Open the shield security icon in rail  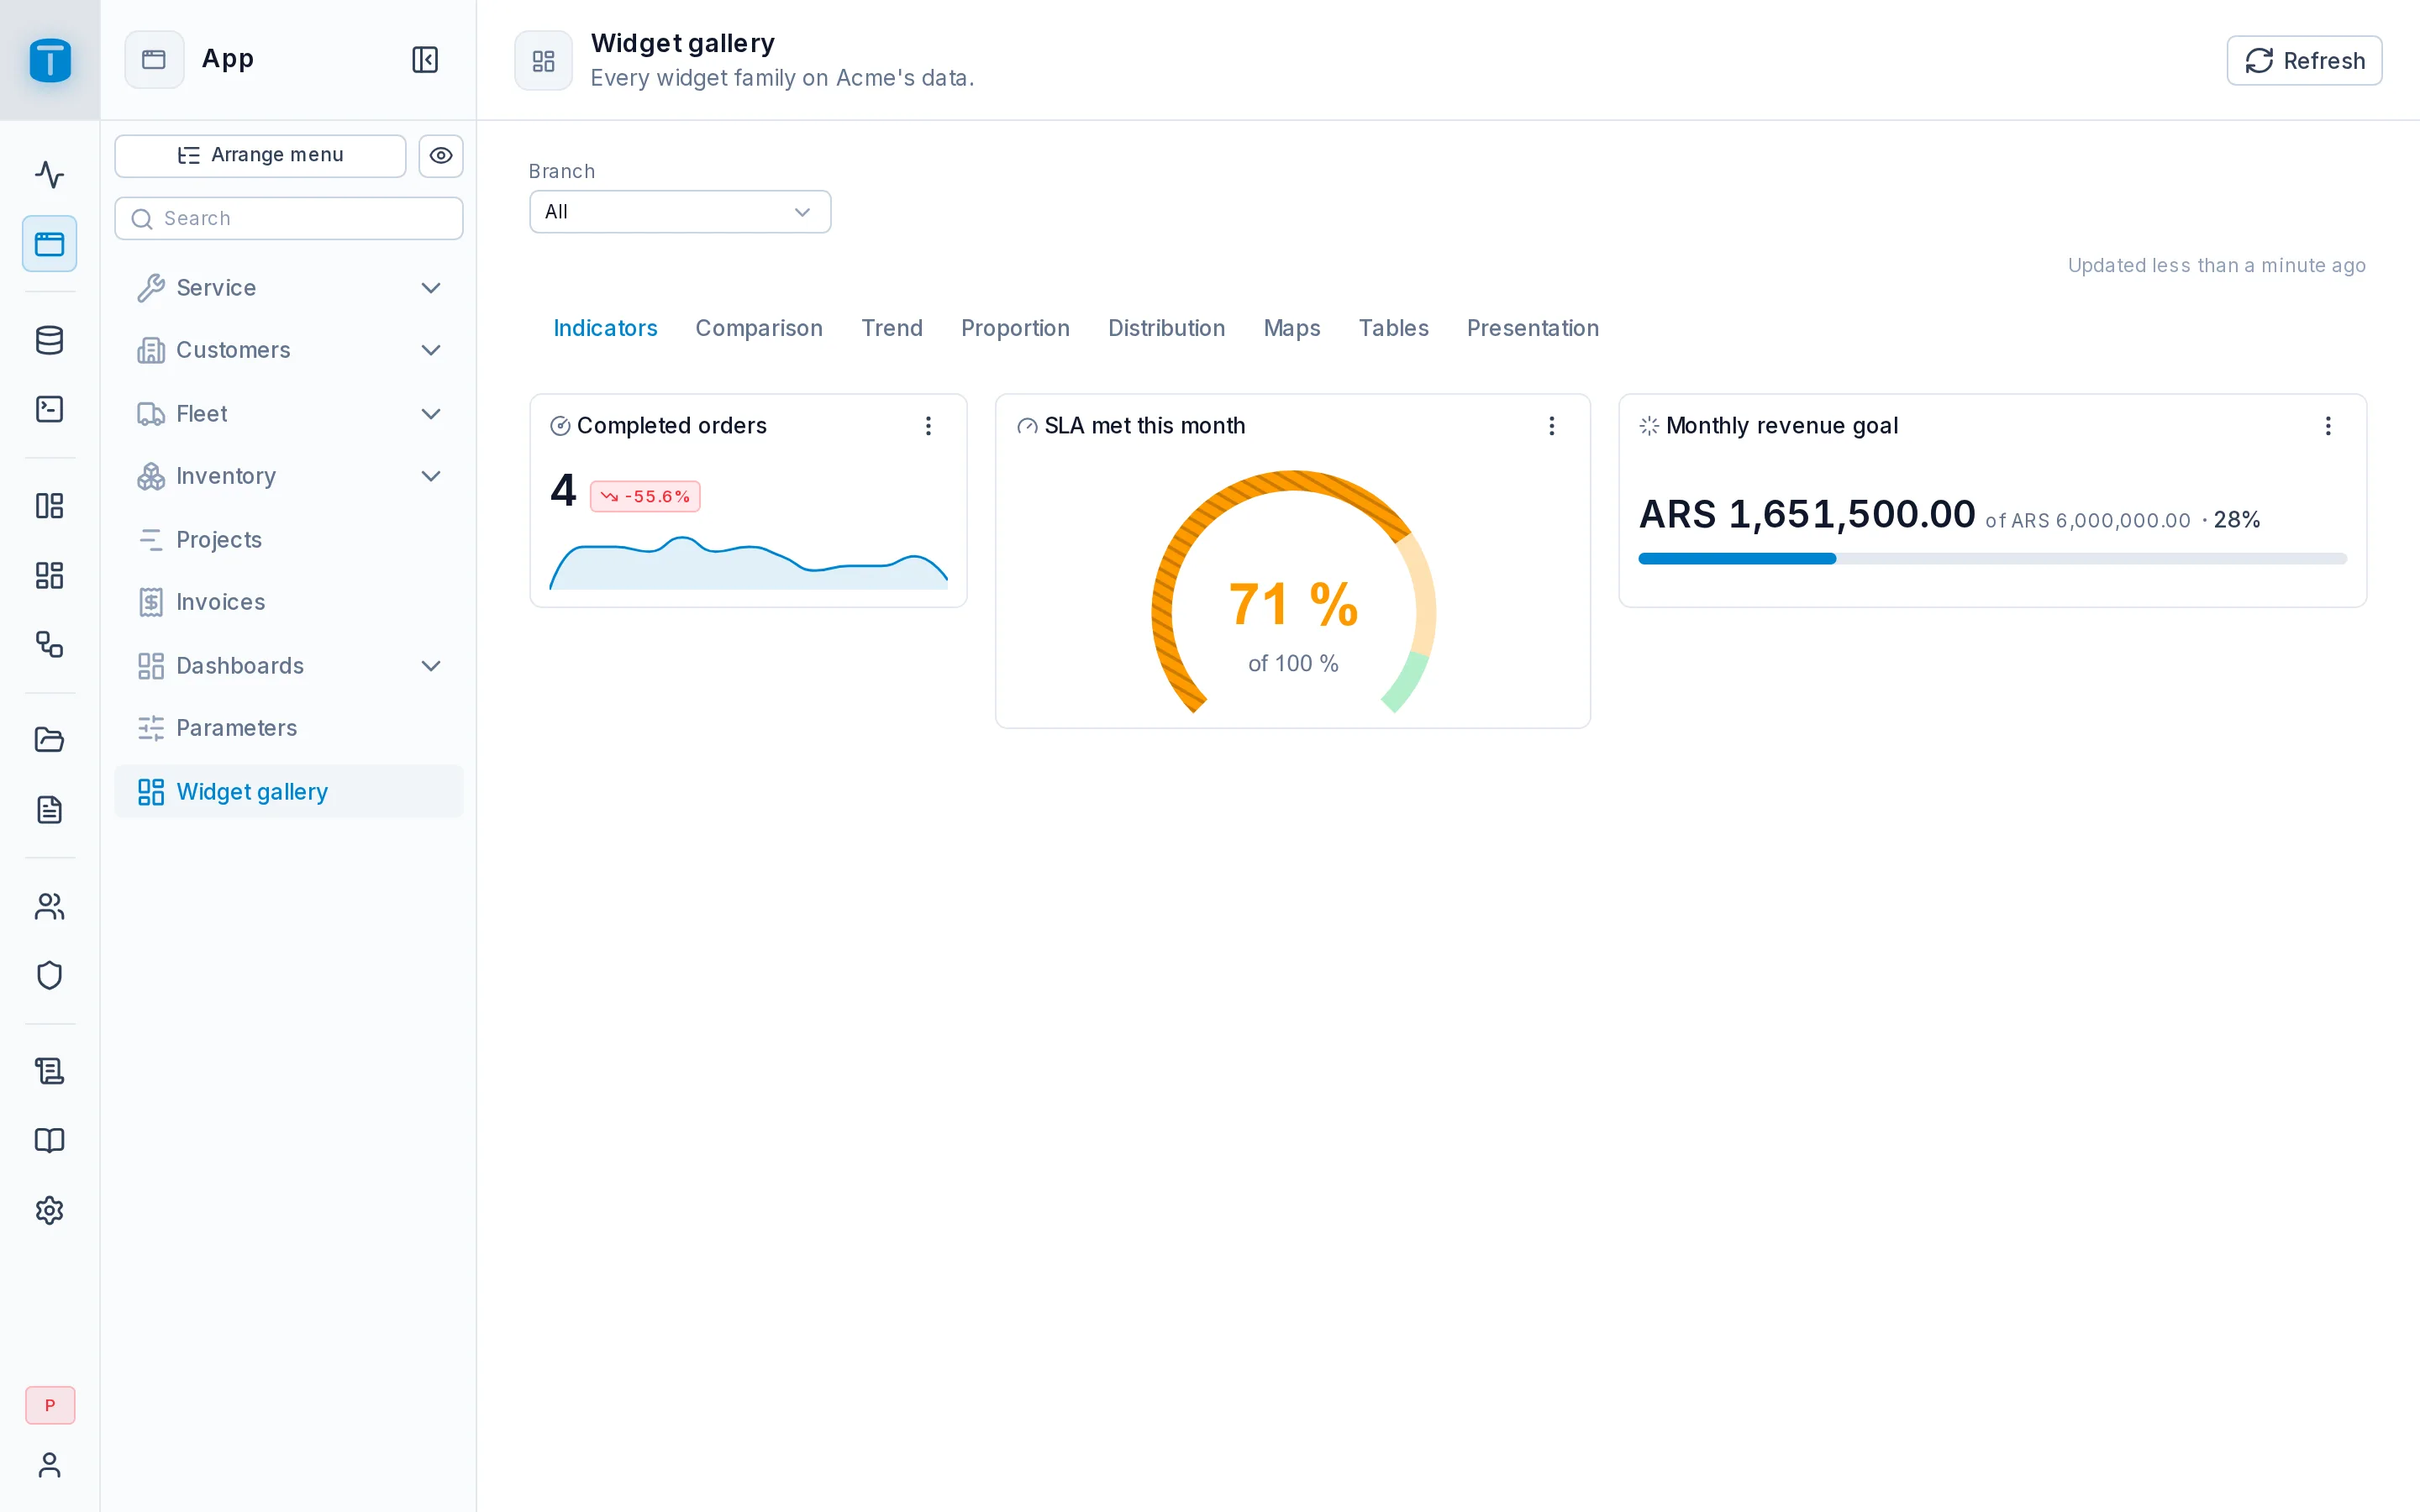coord(50,975)
